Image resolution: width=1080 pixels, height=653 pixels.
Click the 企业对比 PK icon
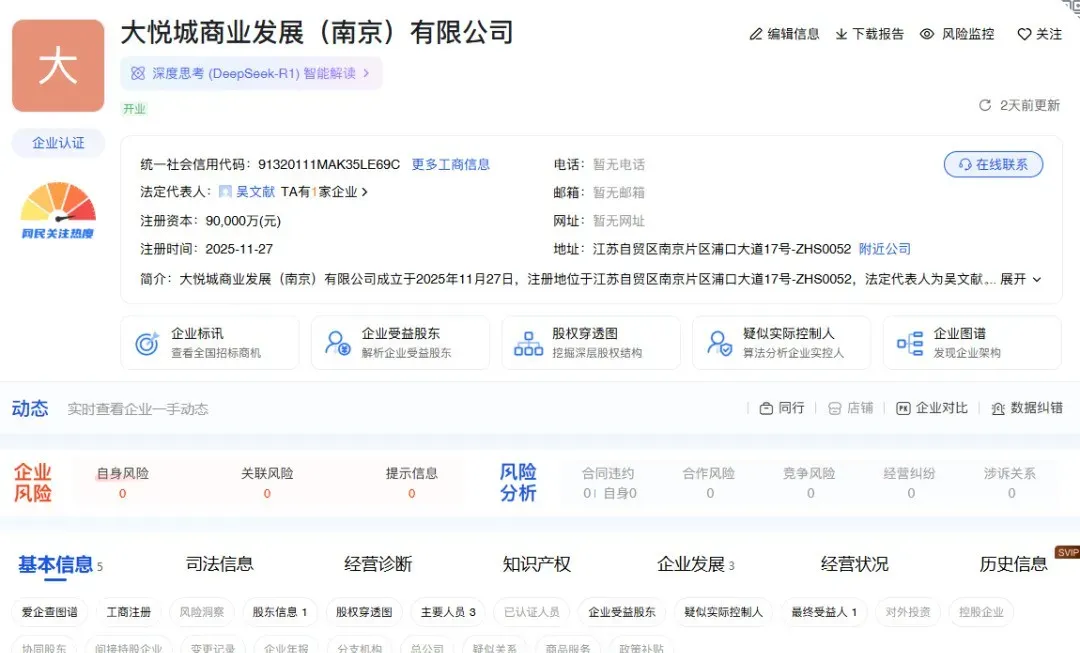pyautogui.click(x=903, y=408)
